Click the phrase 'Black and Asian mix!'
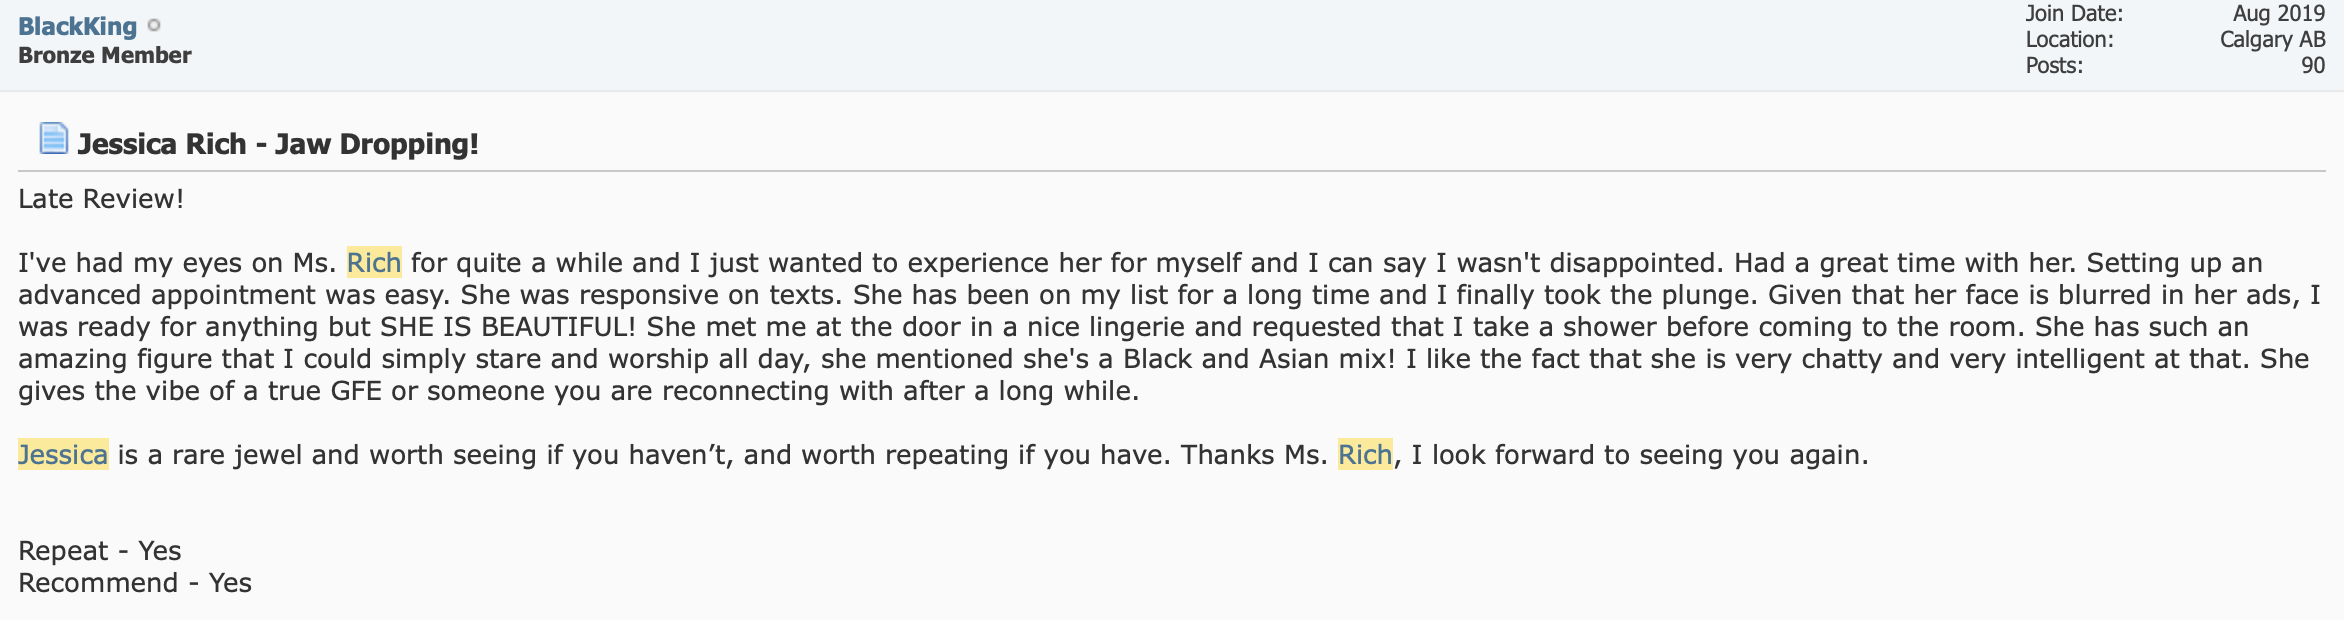 (x=1259, y=359)
